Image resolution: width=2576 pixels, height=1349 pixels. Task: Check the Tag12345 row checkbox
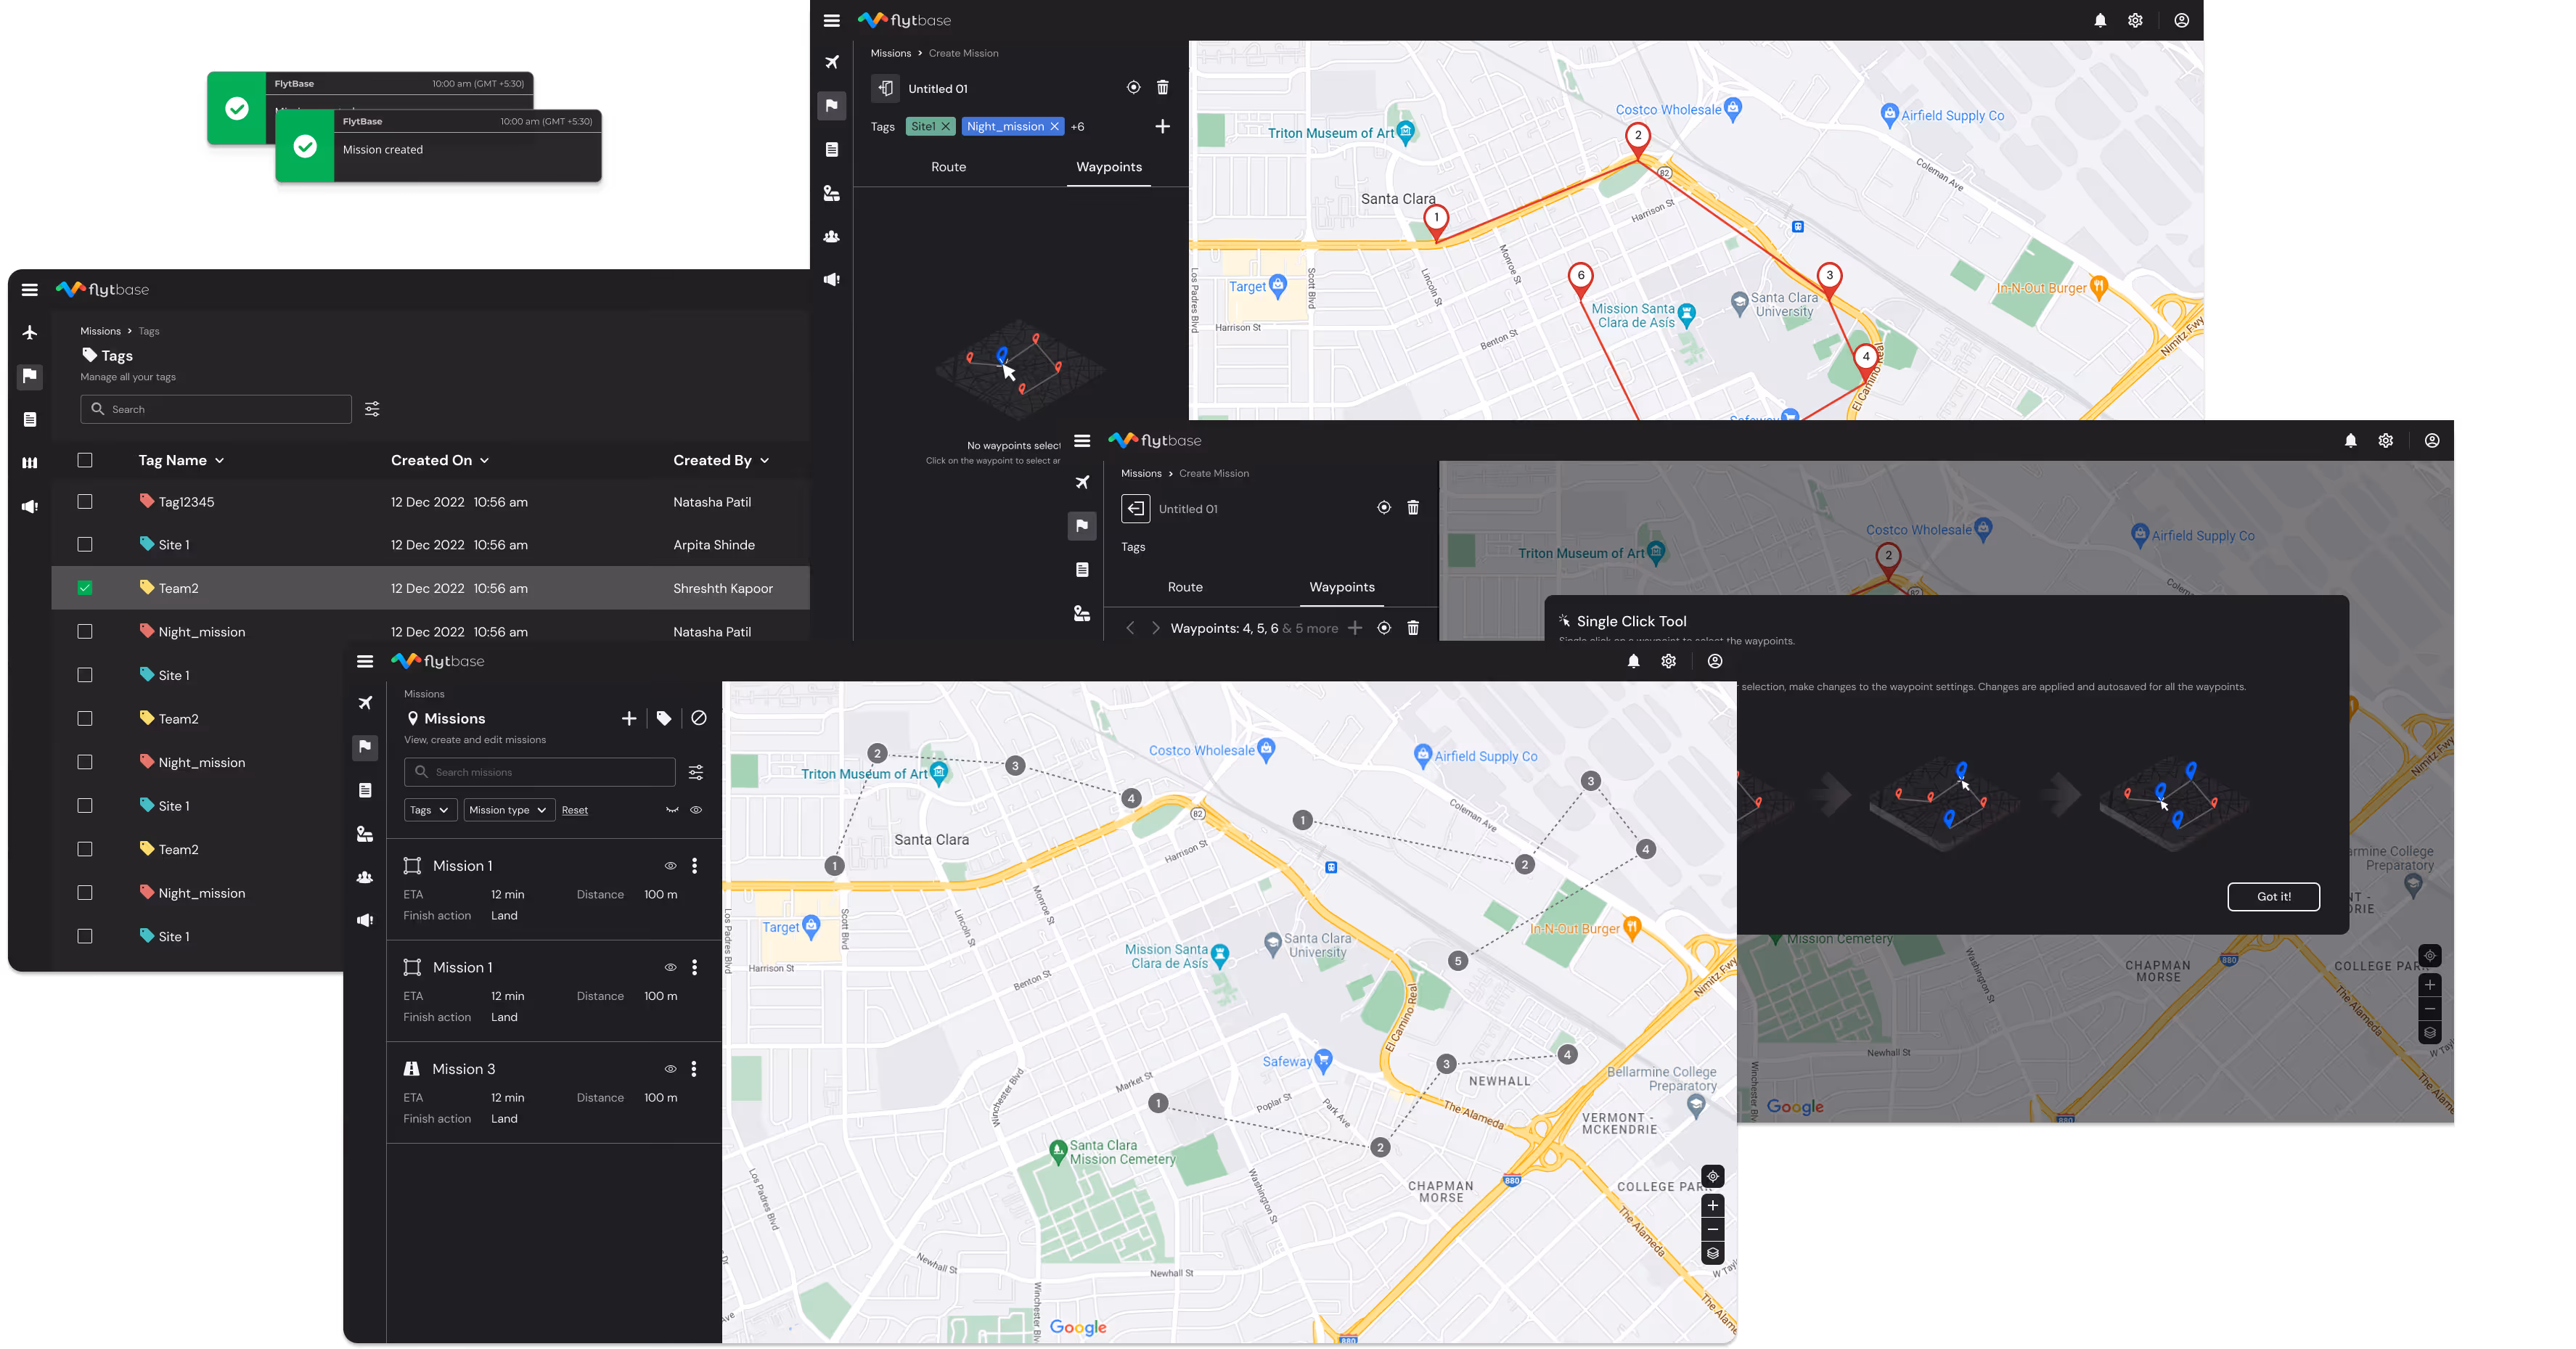[x=85, y=502]
